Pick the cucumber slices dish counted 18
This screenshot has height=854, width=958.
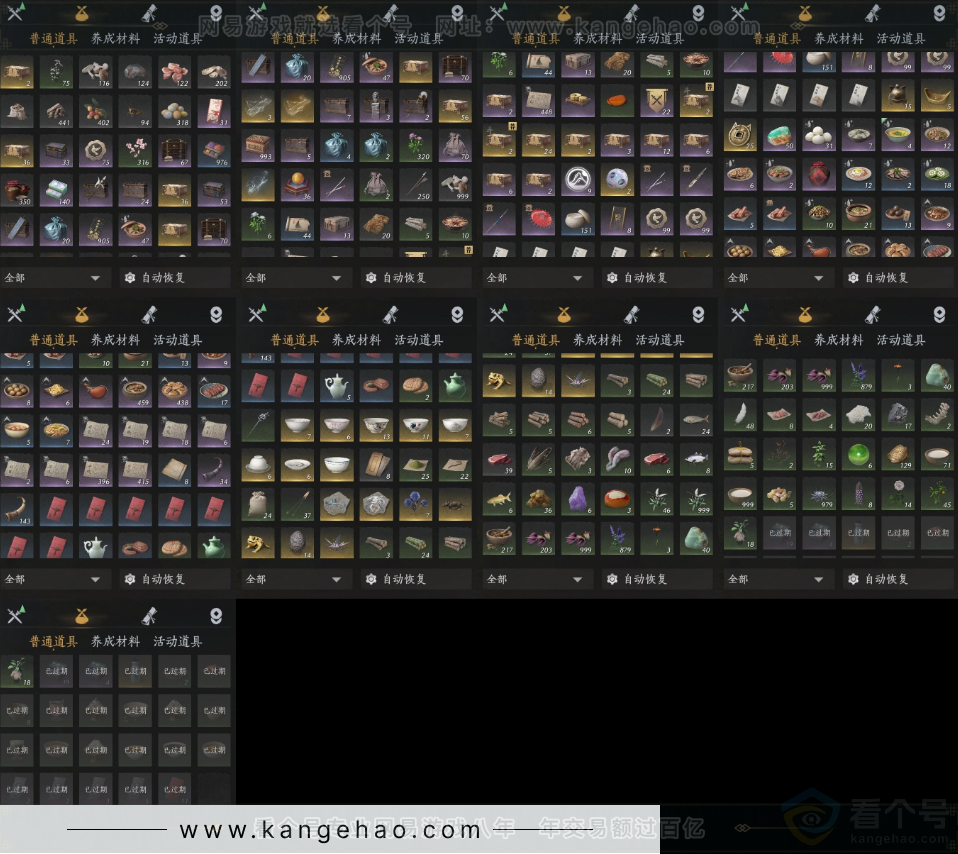pos(937,175)
